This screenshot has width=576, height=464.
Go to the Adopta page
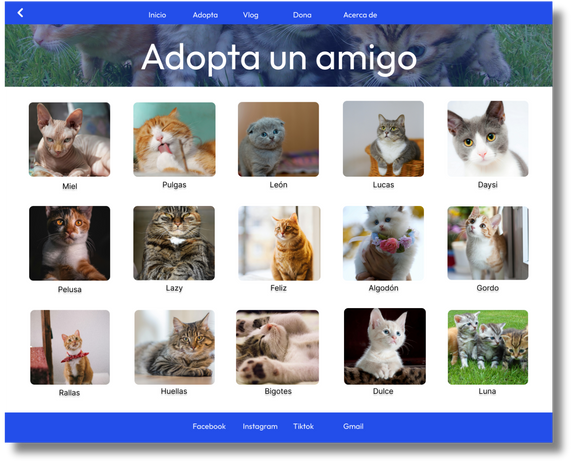pyautogui.click(x=205, y=15)
